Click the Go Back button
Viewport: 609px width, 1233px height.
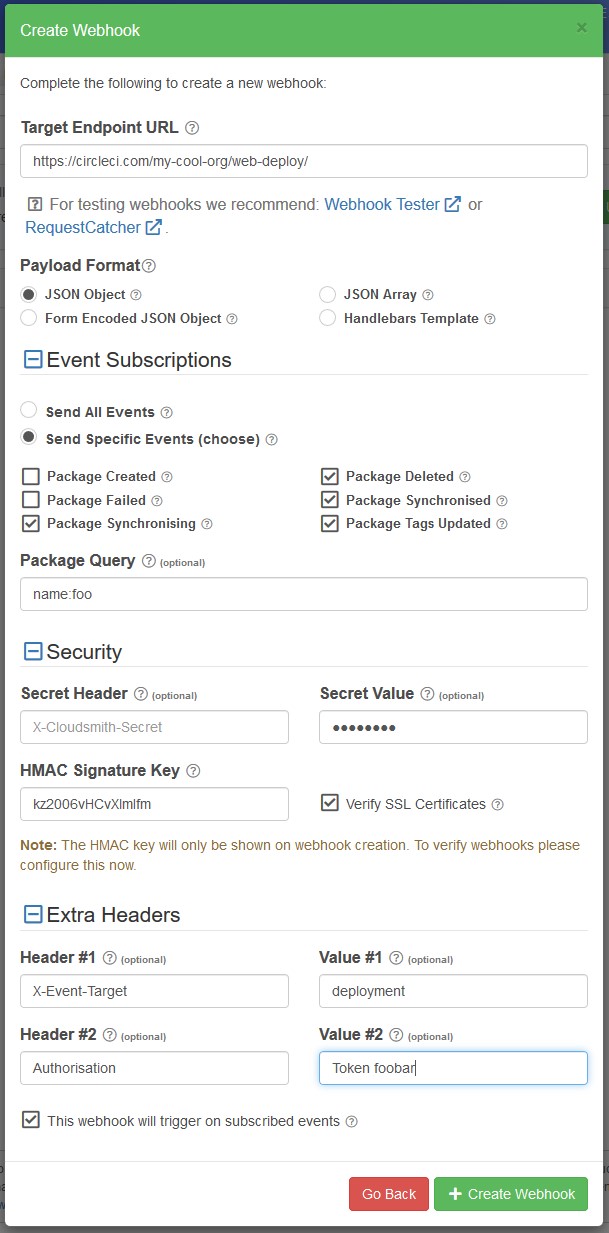click(x=389, y=1194)
